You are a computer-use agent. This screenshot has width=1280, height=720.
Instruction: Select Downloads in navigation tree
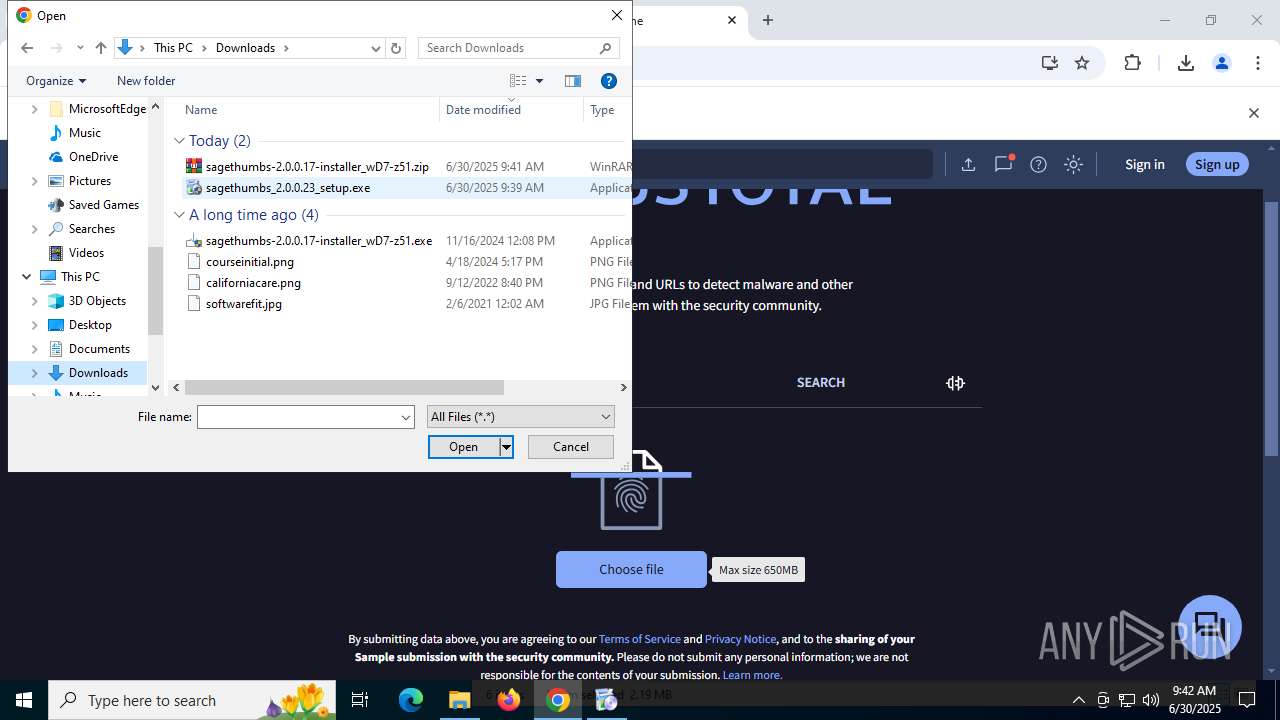coord(98,373)
